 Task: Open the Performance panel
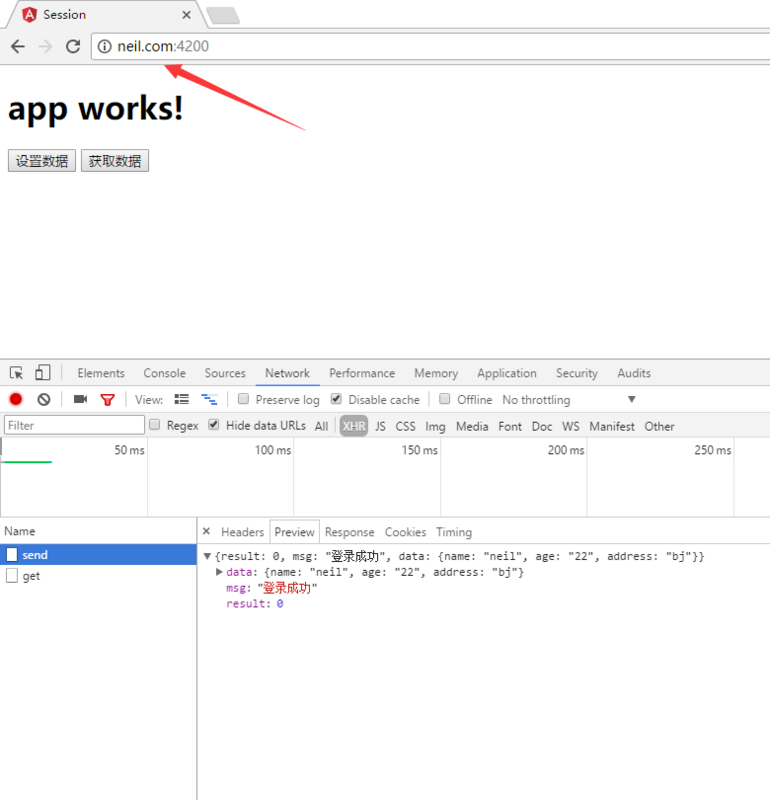[362, 373]
